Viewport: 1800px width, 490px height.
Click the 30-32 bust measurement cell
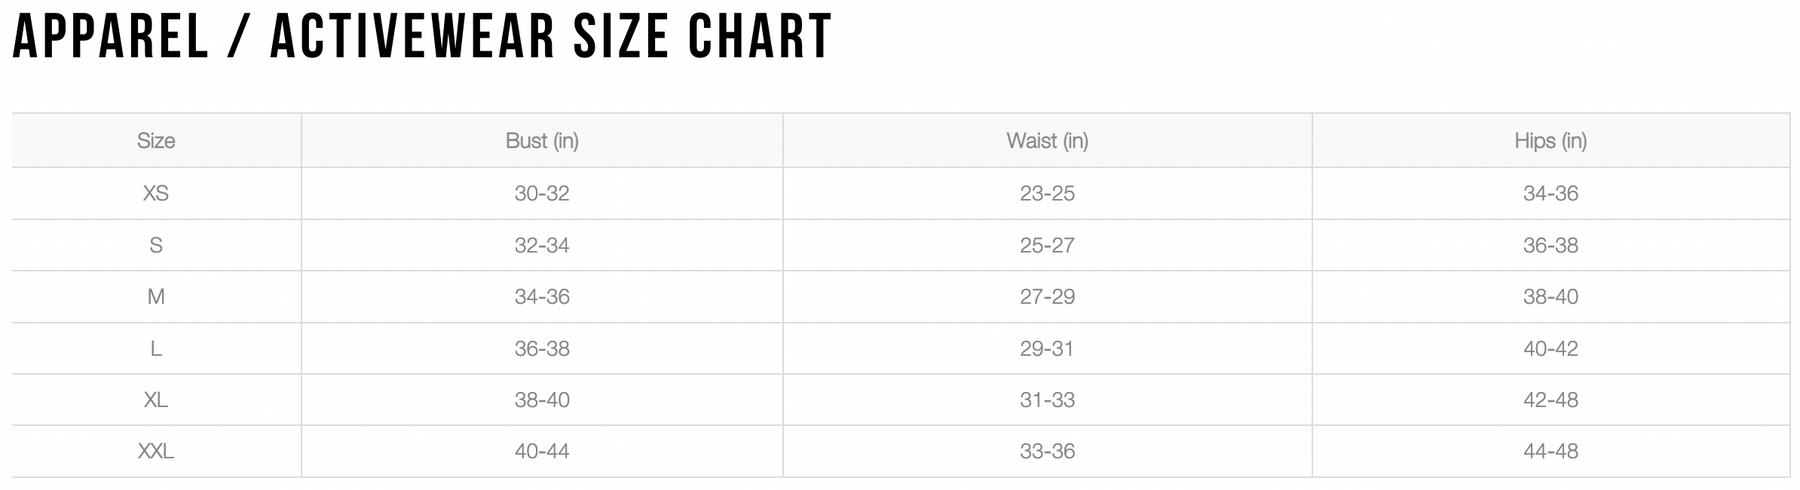tap(542, 193)
